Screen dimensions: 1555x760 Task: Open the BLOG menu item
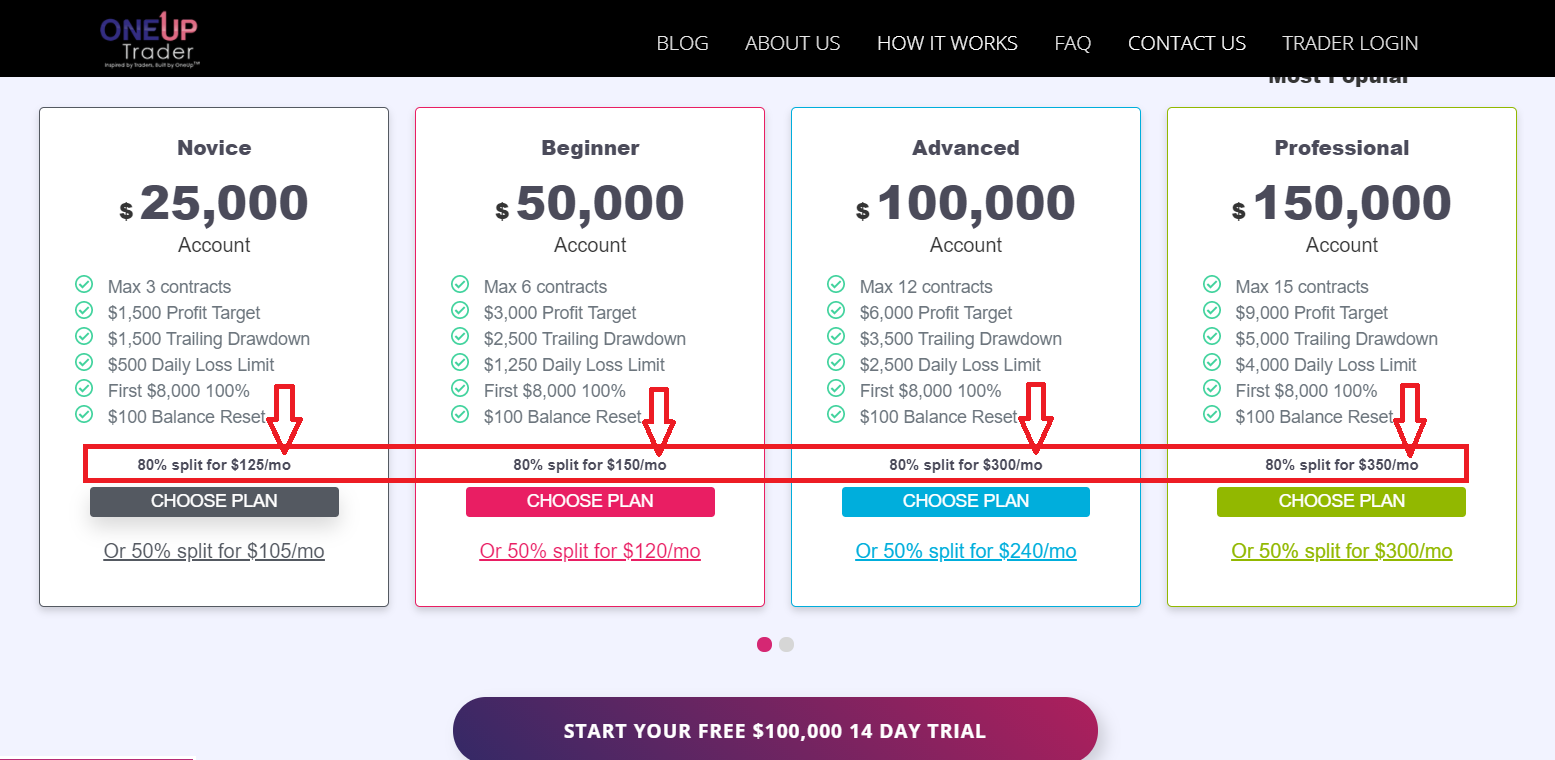tap(682, 43)
